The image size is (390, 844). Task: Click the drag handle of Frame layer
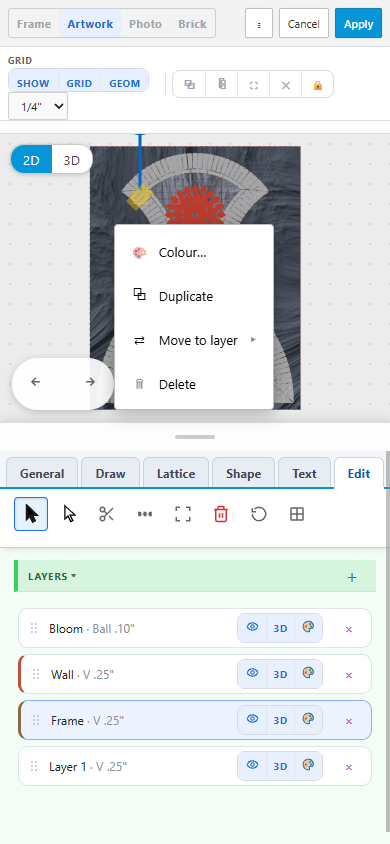pos(36,720)
